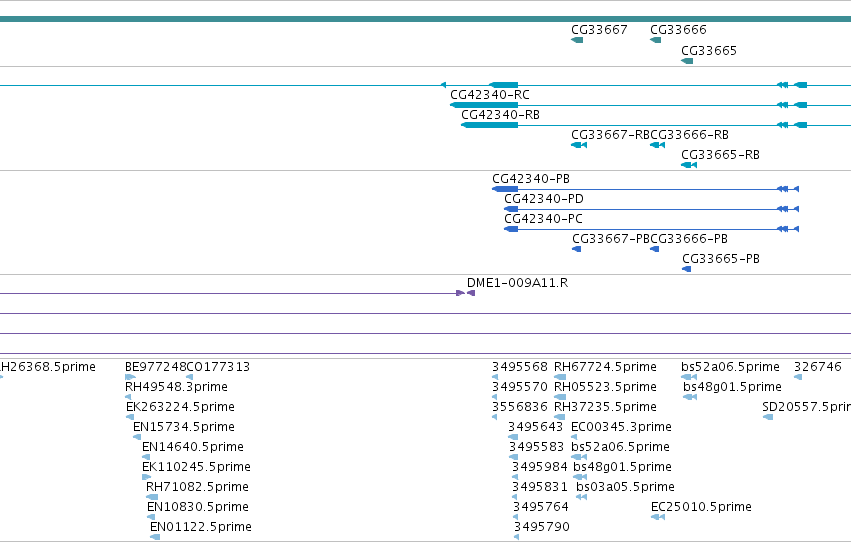The height and width of the screenshot is (542, 851).
Task: Click the CG42340-PB protein label
Action: [531, 179]
